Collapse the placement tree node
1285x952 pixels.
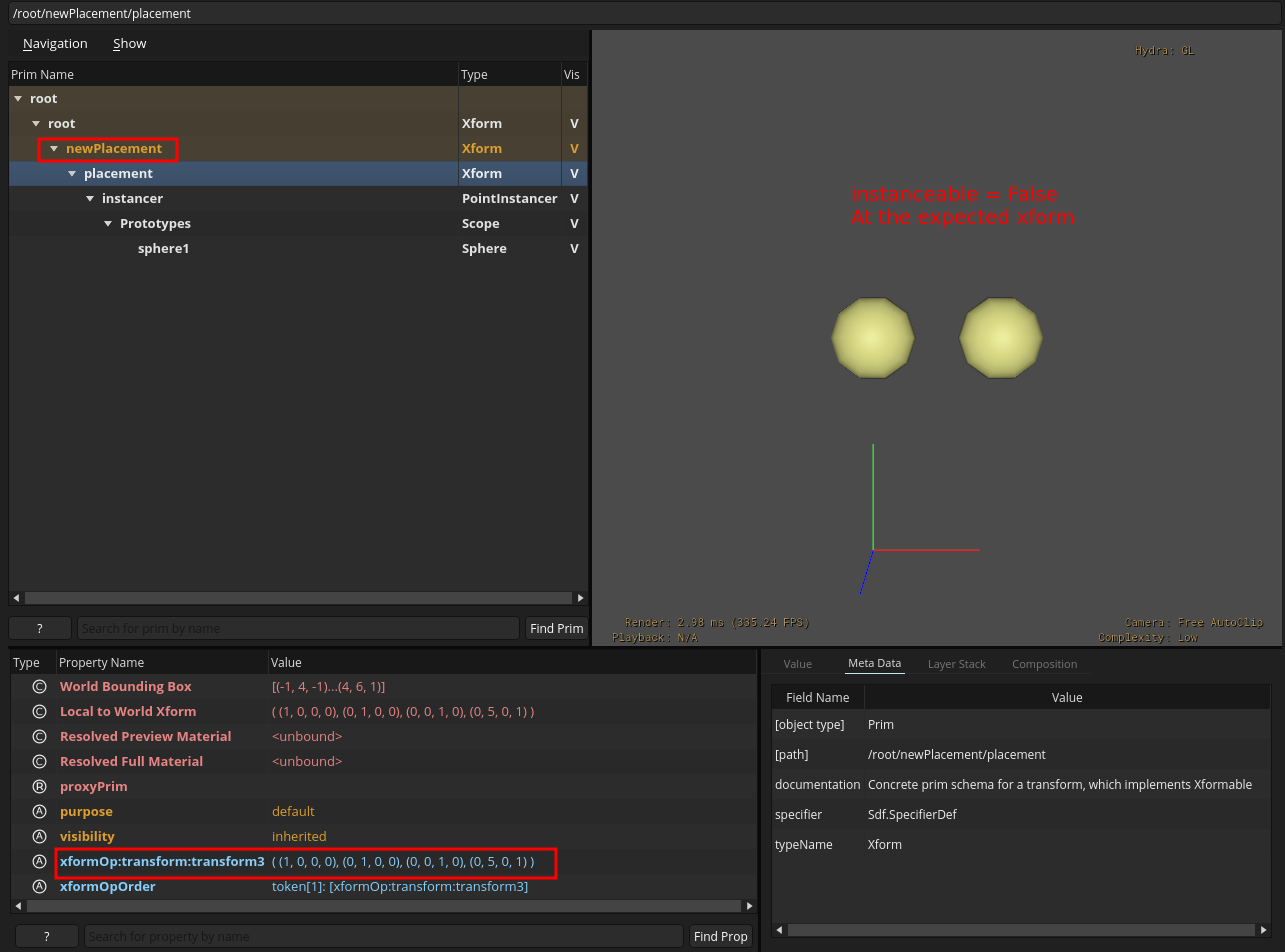click(x=72, y=174)
